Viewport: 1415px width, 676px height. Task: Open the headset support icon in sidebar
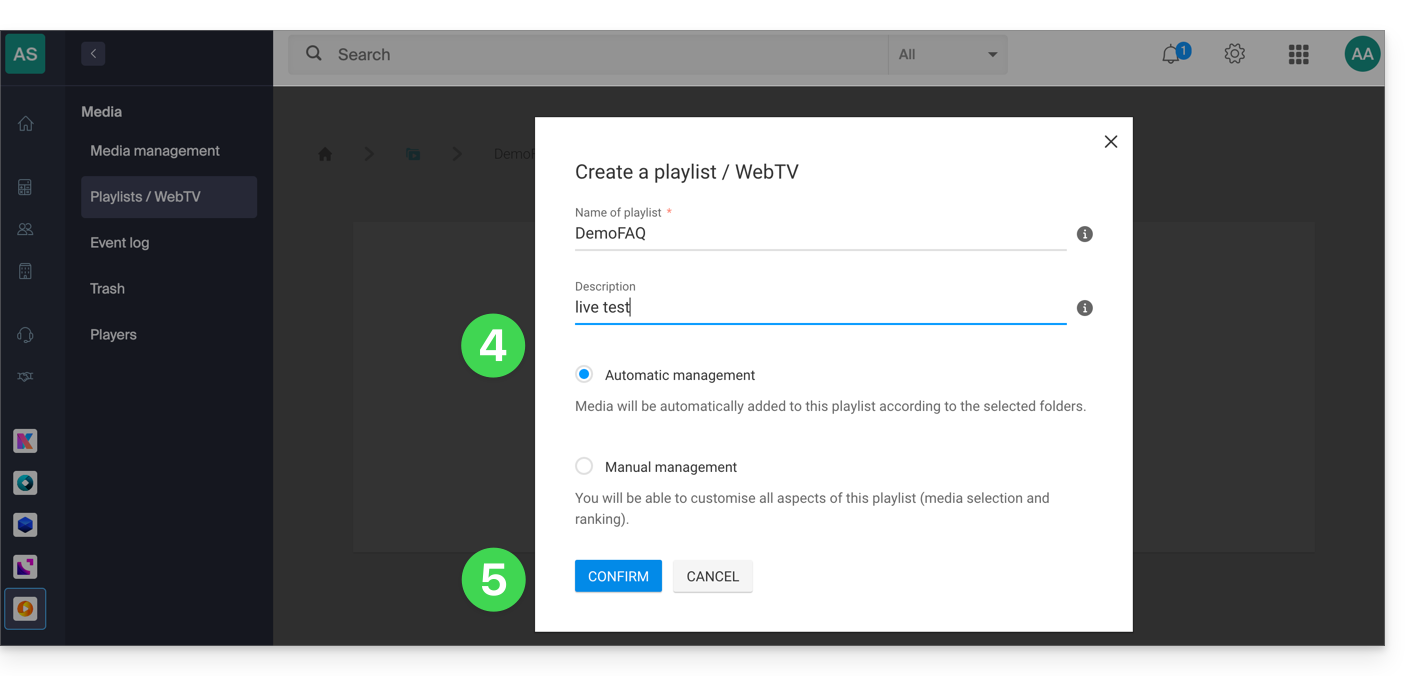26,335
